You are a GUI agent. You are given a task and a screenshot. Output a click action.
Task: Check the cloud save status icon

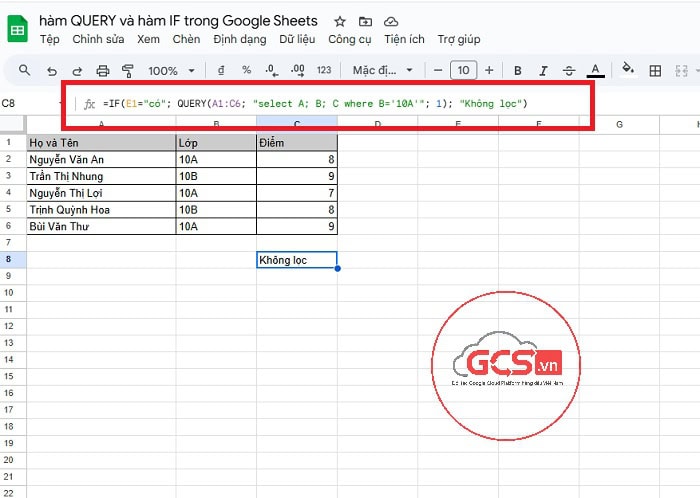pyautogui.click(x=390, y=21)
